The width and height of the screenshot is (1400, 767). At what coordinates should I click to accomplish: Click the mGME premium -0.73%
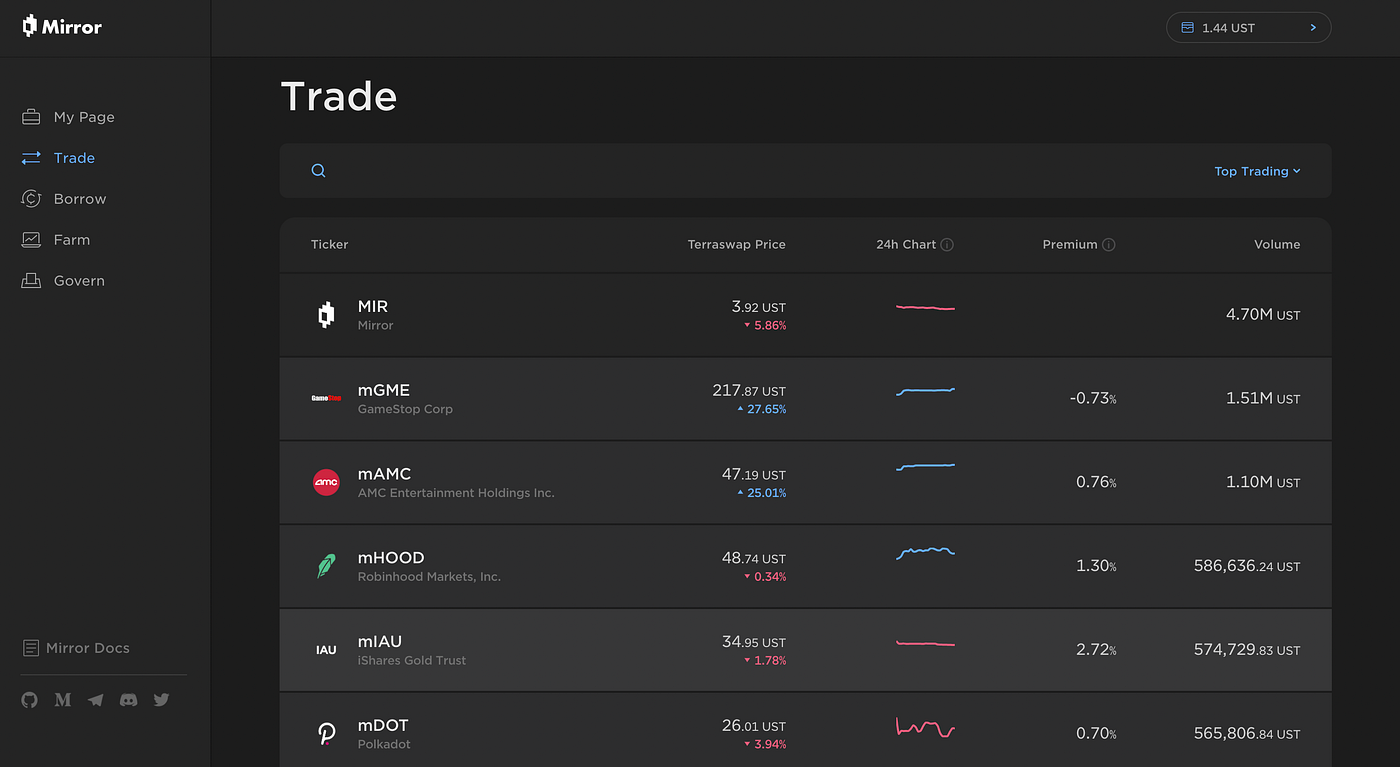tap(1093, 398)
